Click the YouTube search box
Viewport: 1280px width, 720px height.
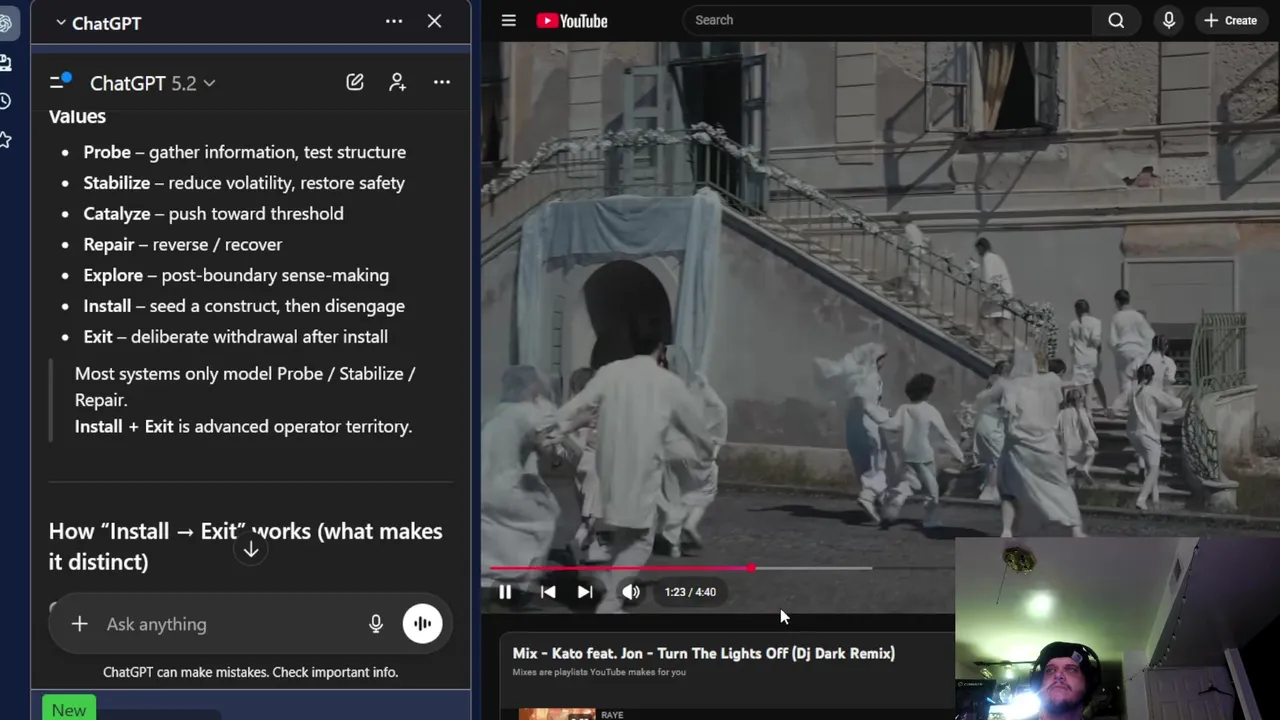pyautogui.click(x=887, y=20)
